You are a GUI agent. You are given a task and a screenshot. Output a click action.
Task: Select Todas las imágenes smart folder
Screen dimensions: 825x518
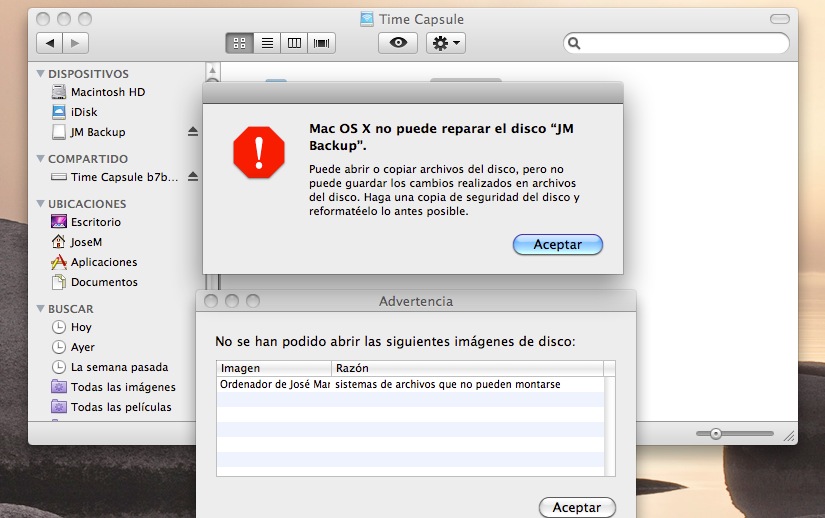tap(114, 387)
